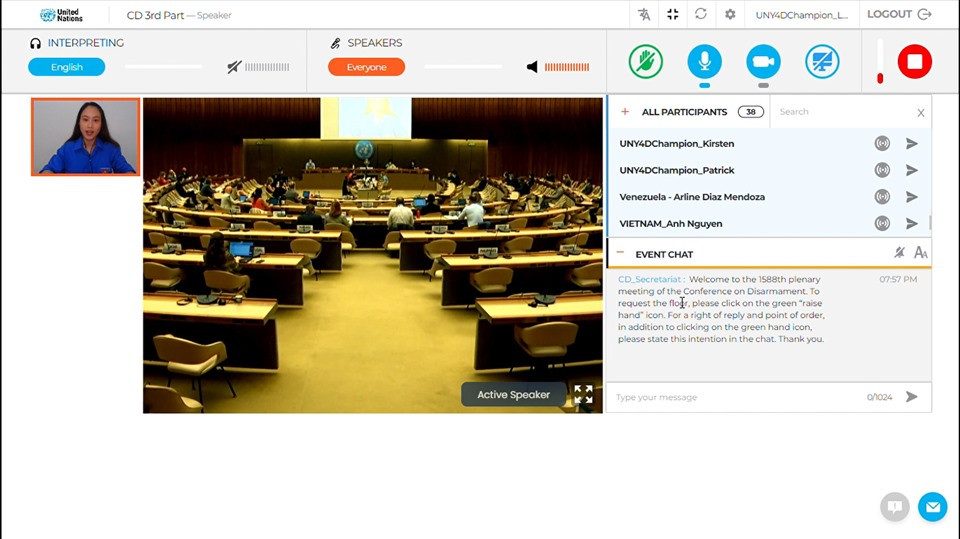Click the red stop button
The height and width of the screenshot is (539, 960).
click(x=914, y=62)
